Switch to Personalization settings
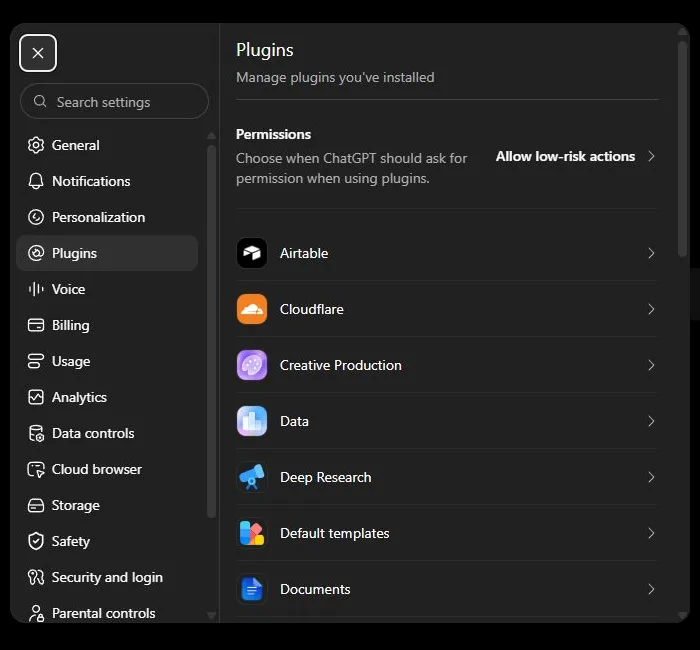Screen dimensions: 700x650 coord(107,217)
